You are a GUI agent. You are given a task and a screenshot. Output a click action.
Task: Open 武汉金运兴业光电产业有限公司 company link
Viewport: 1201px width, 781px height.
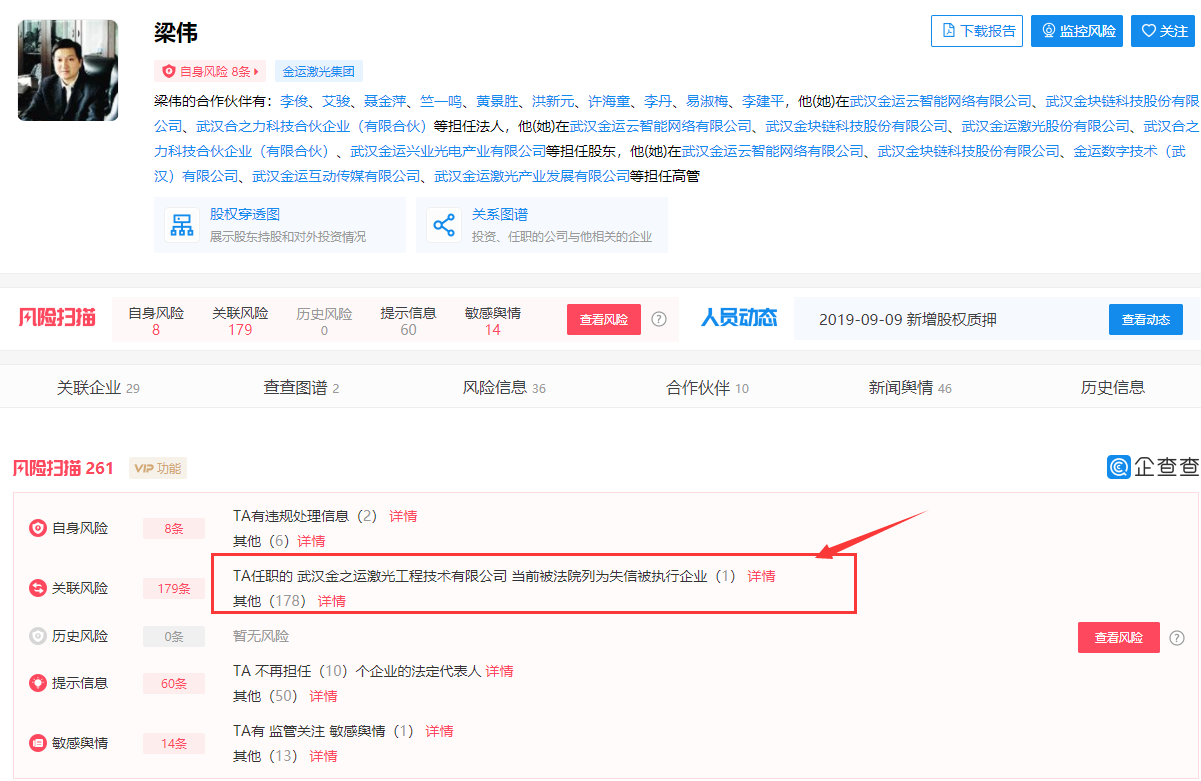[x=448, y=152]
